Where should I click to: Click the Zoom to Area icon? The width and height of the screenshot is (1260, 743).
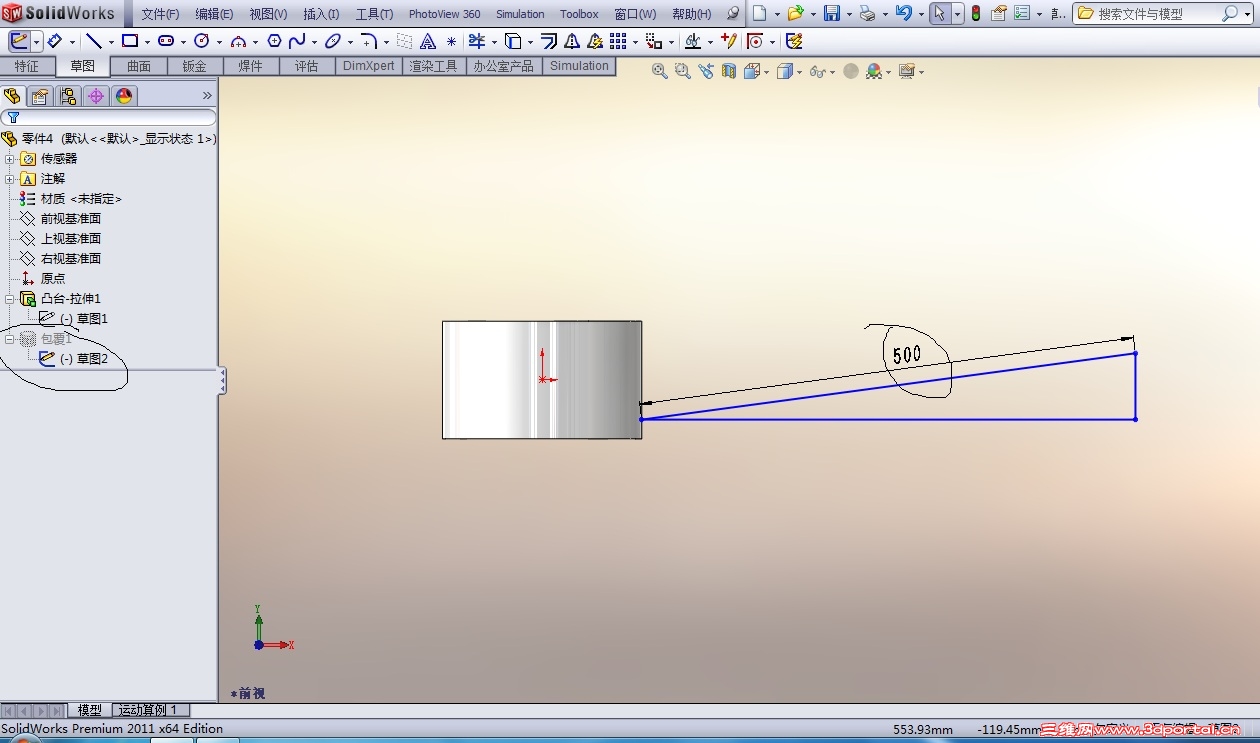(x=683, y=71)
